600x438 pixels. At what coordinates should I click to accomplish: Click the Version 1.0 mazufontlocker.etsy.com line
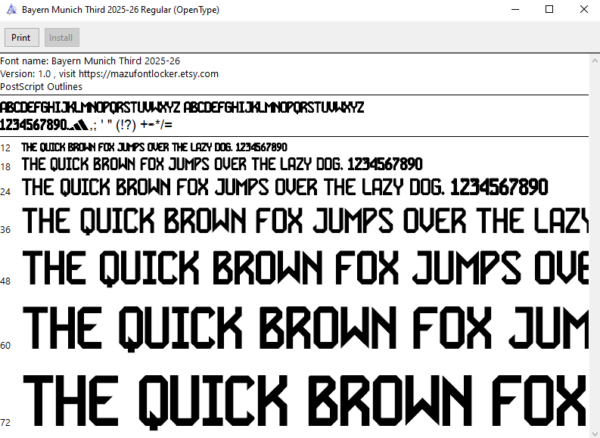tap(109, 74)
